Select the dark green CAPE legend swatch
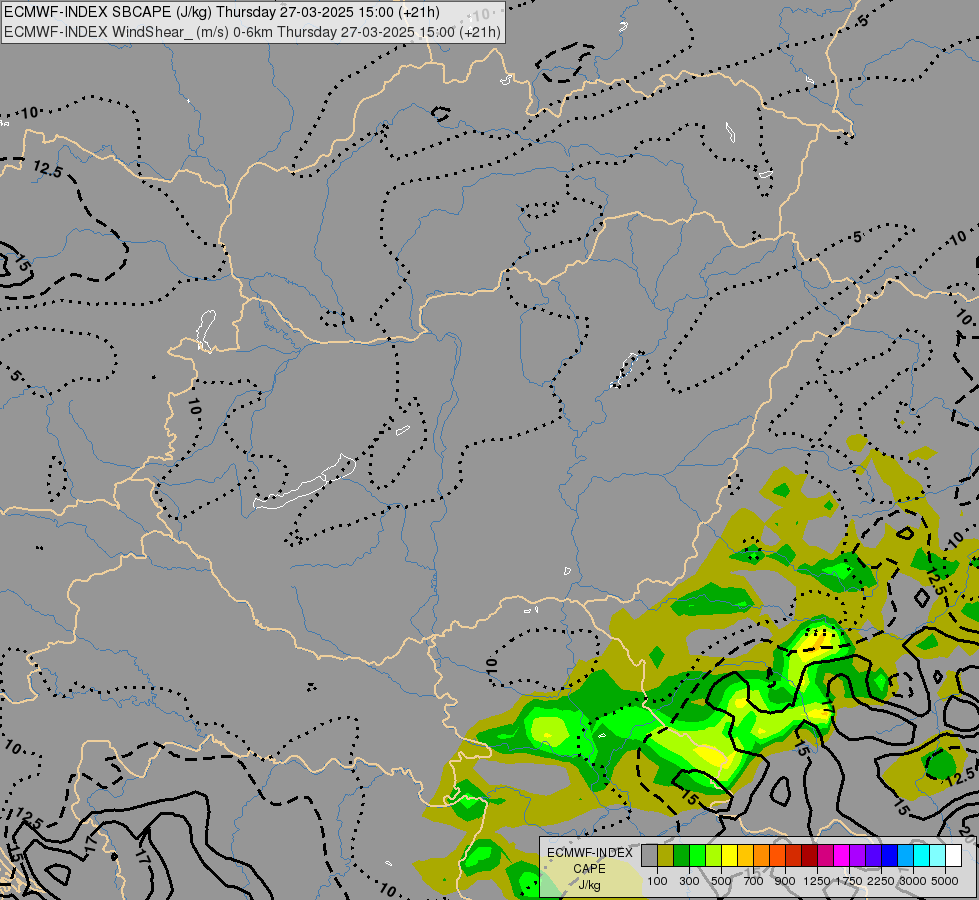979x900 pixels. 682,855
